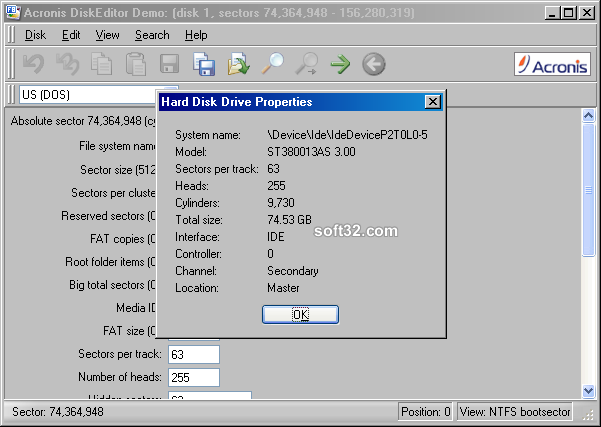Click the interface value IDE
The width and height of the screenshot is (601, 427).
276,237
